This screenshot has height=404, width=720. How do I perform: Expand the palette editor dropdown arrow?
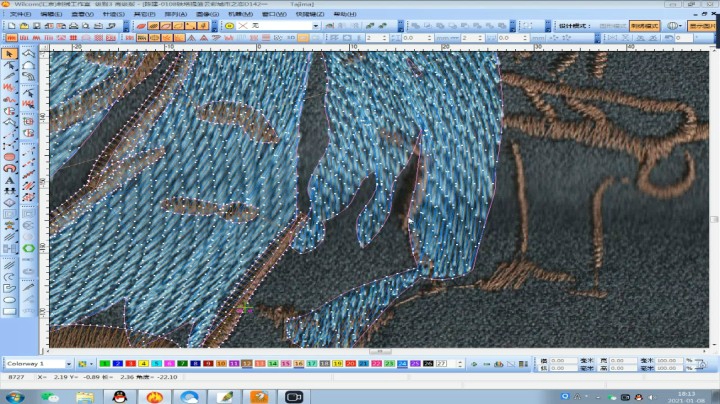(x=91, y=364)
